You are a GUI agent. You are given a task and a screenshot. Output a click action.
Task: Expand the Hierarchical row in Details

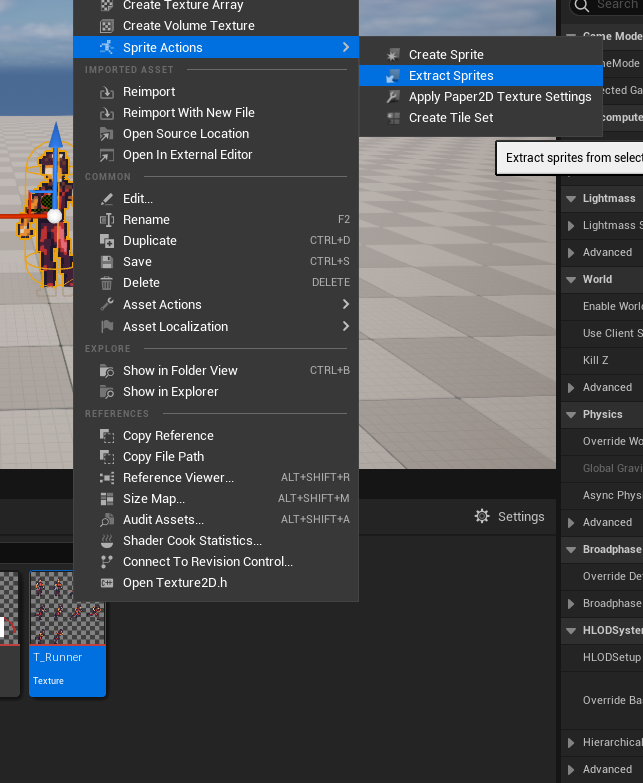[x=571, y=743]
